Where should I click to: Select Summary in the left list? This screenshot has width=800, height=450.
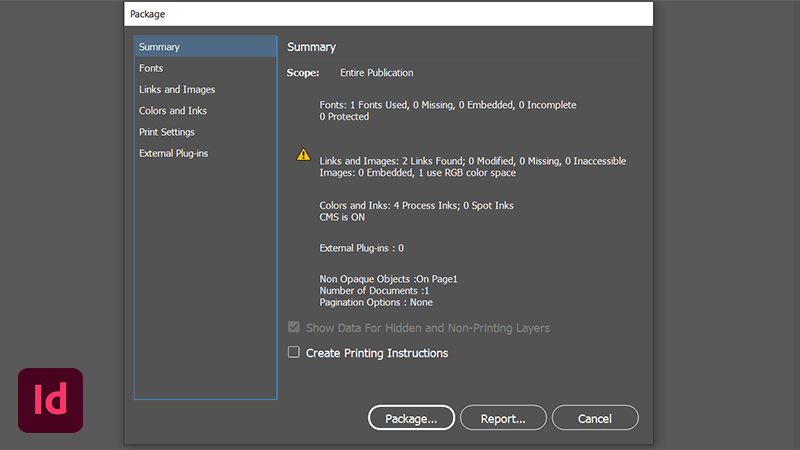coord(160,47)
